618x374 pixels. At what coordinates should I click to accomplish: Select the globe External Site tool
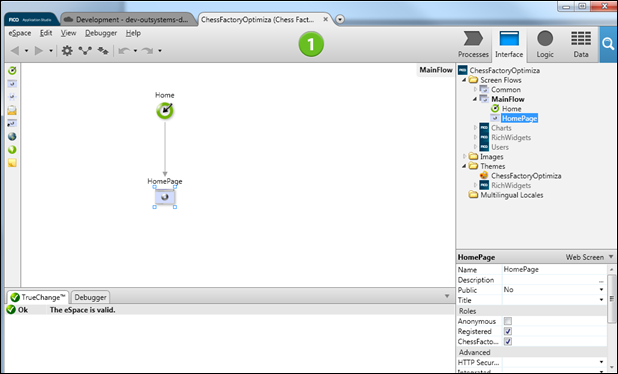pyautogui.click(x=12, y=136)
